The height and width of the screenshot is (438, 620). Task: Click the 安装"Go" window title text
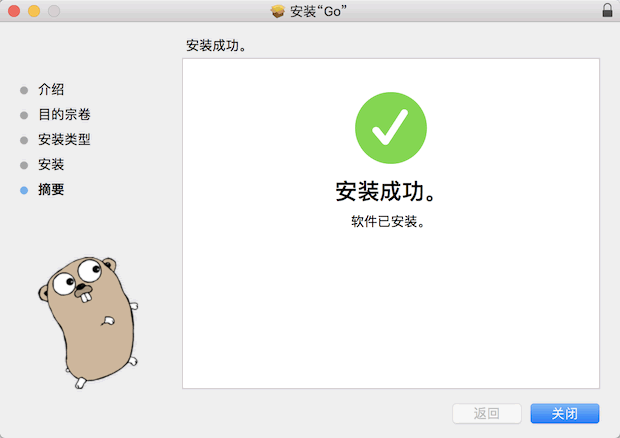[x=318, y=11]
